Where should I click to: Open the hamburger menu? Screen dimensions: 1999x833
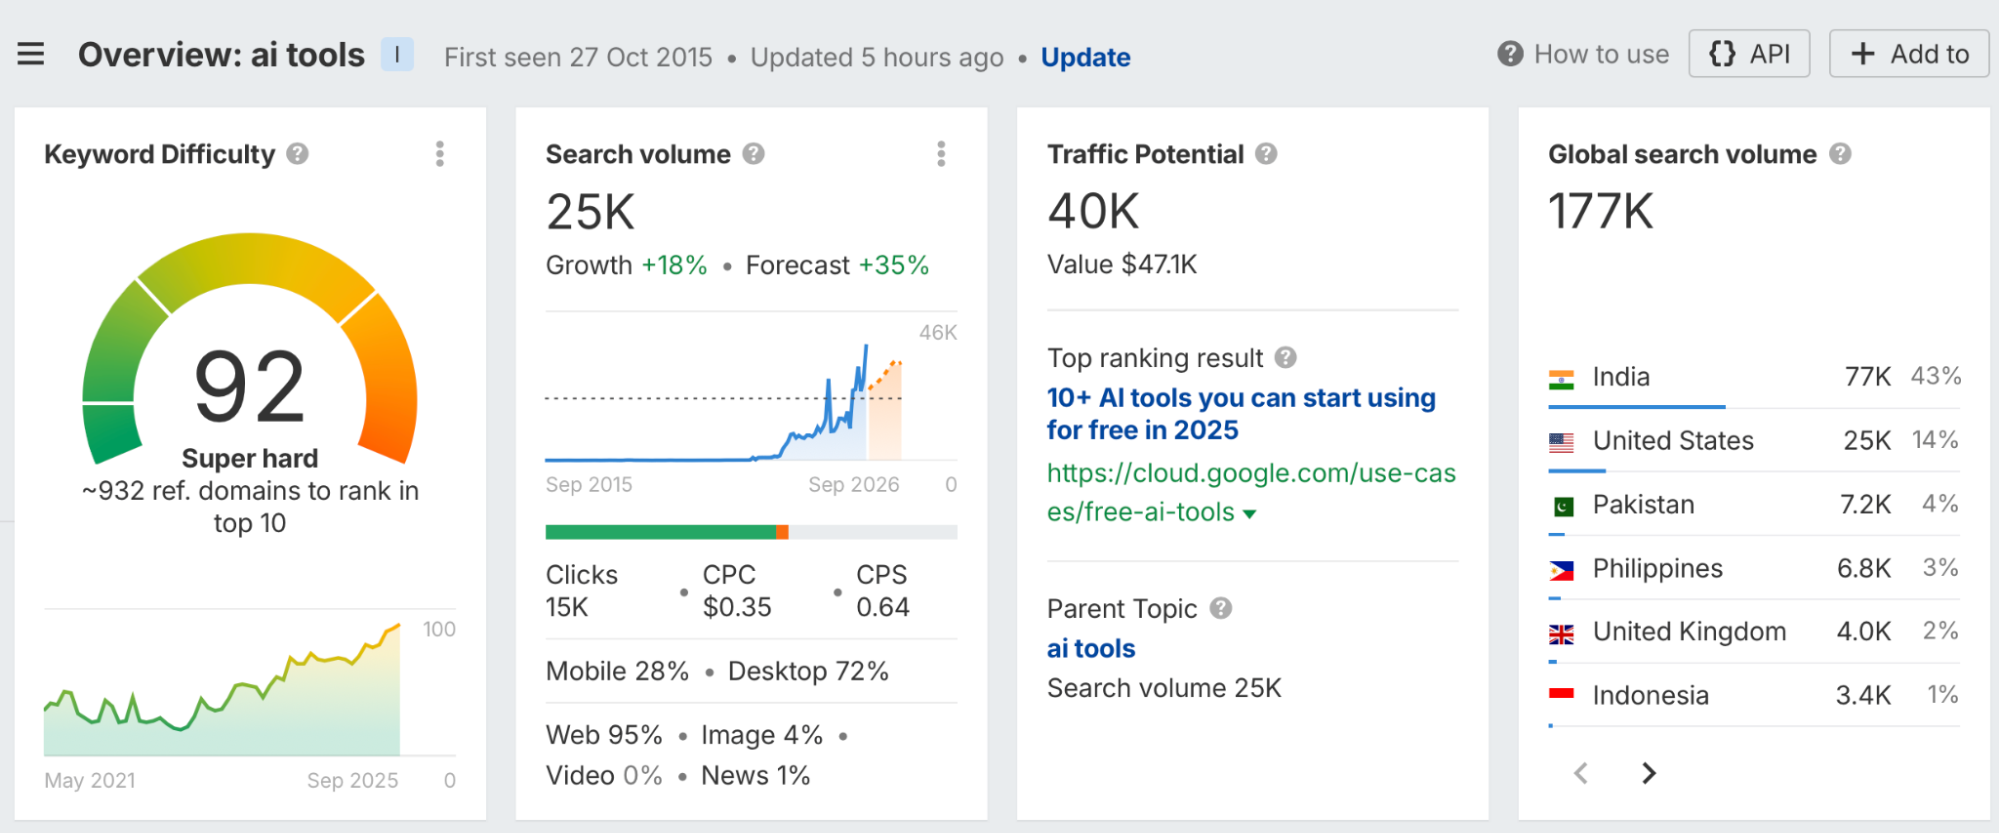point(31,54)
